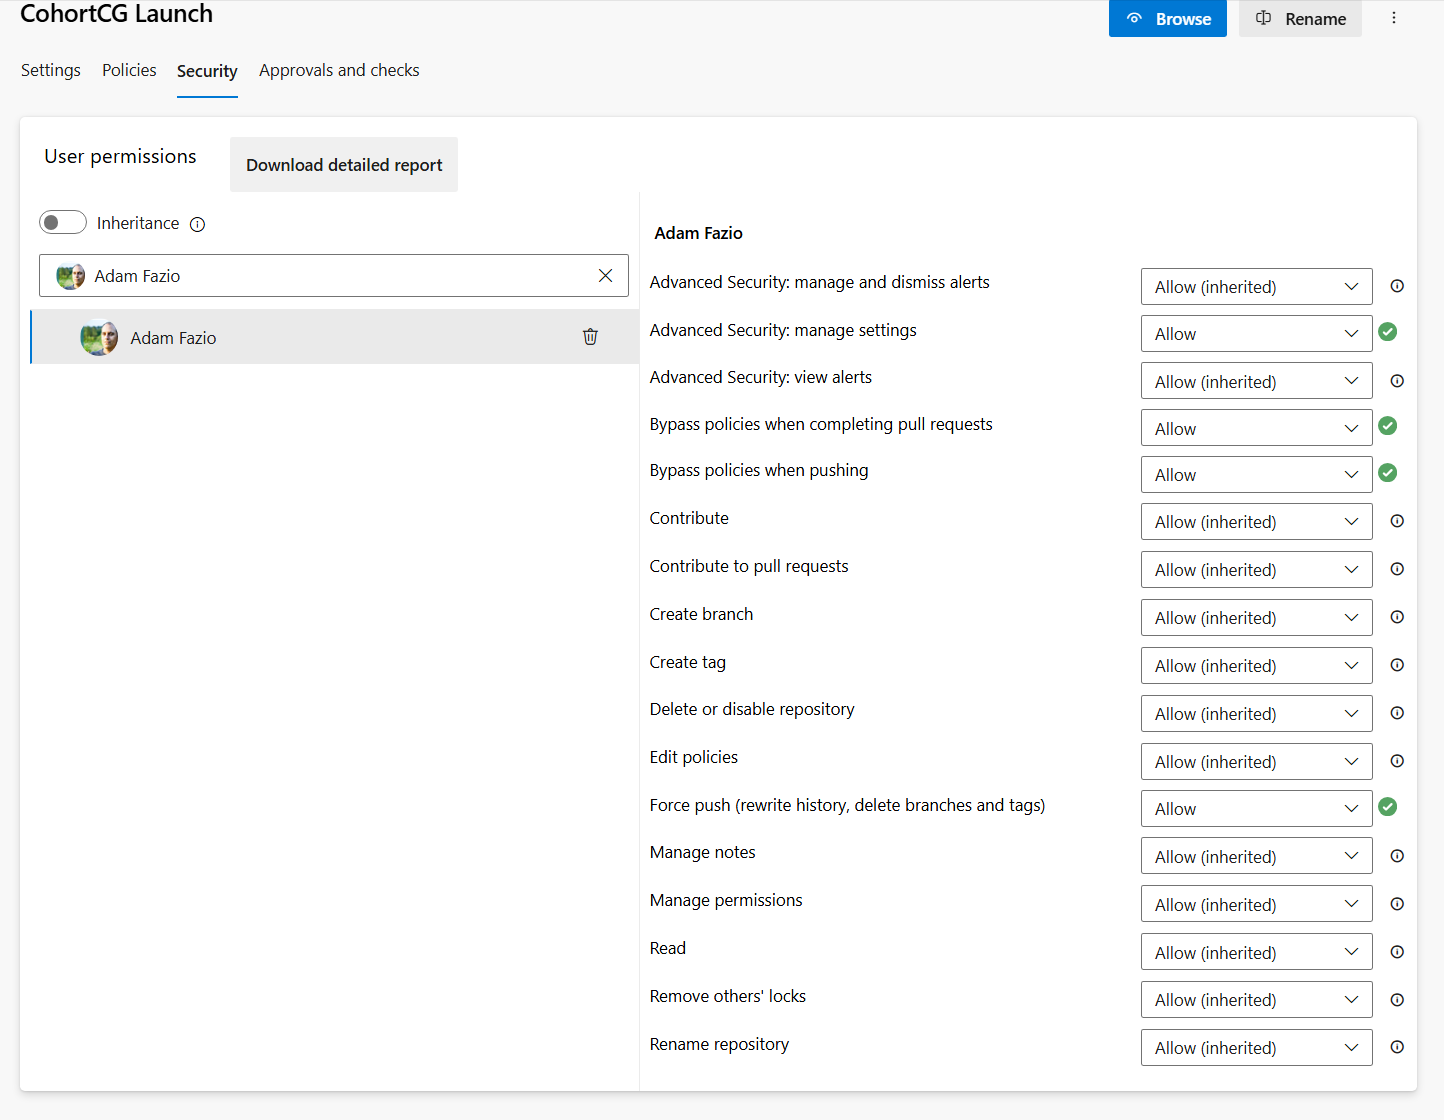Toggle the Inheritance switch

click(63, 222)
